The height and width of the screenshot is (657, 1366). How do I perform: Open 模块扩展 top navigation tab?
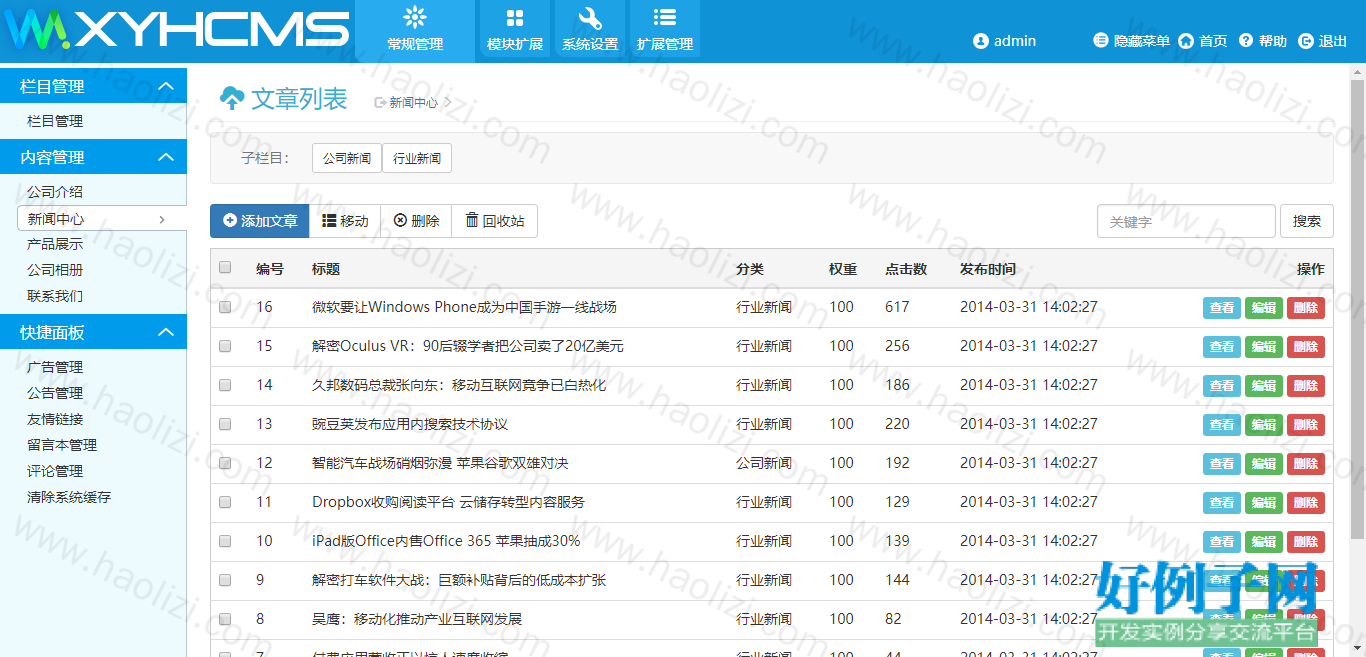click(x=515, y=30)
